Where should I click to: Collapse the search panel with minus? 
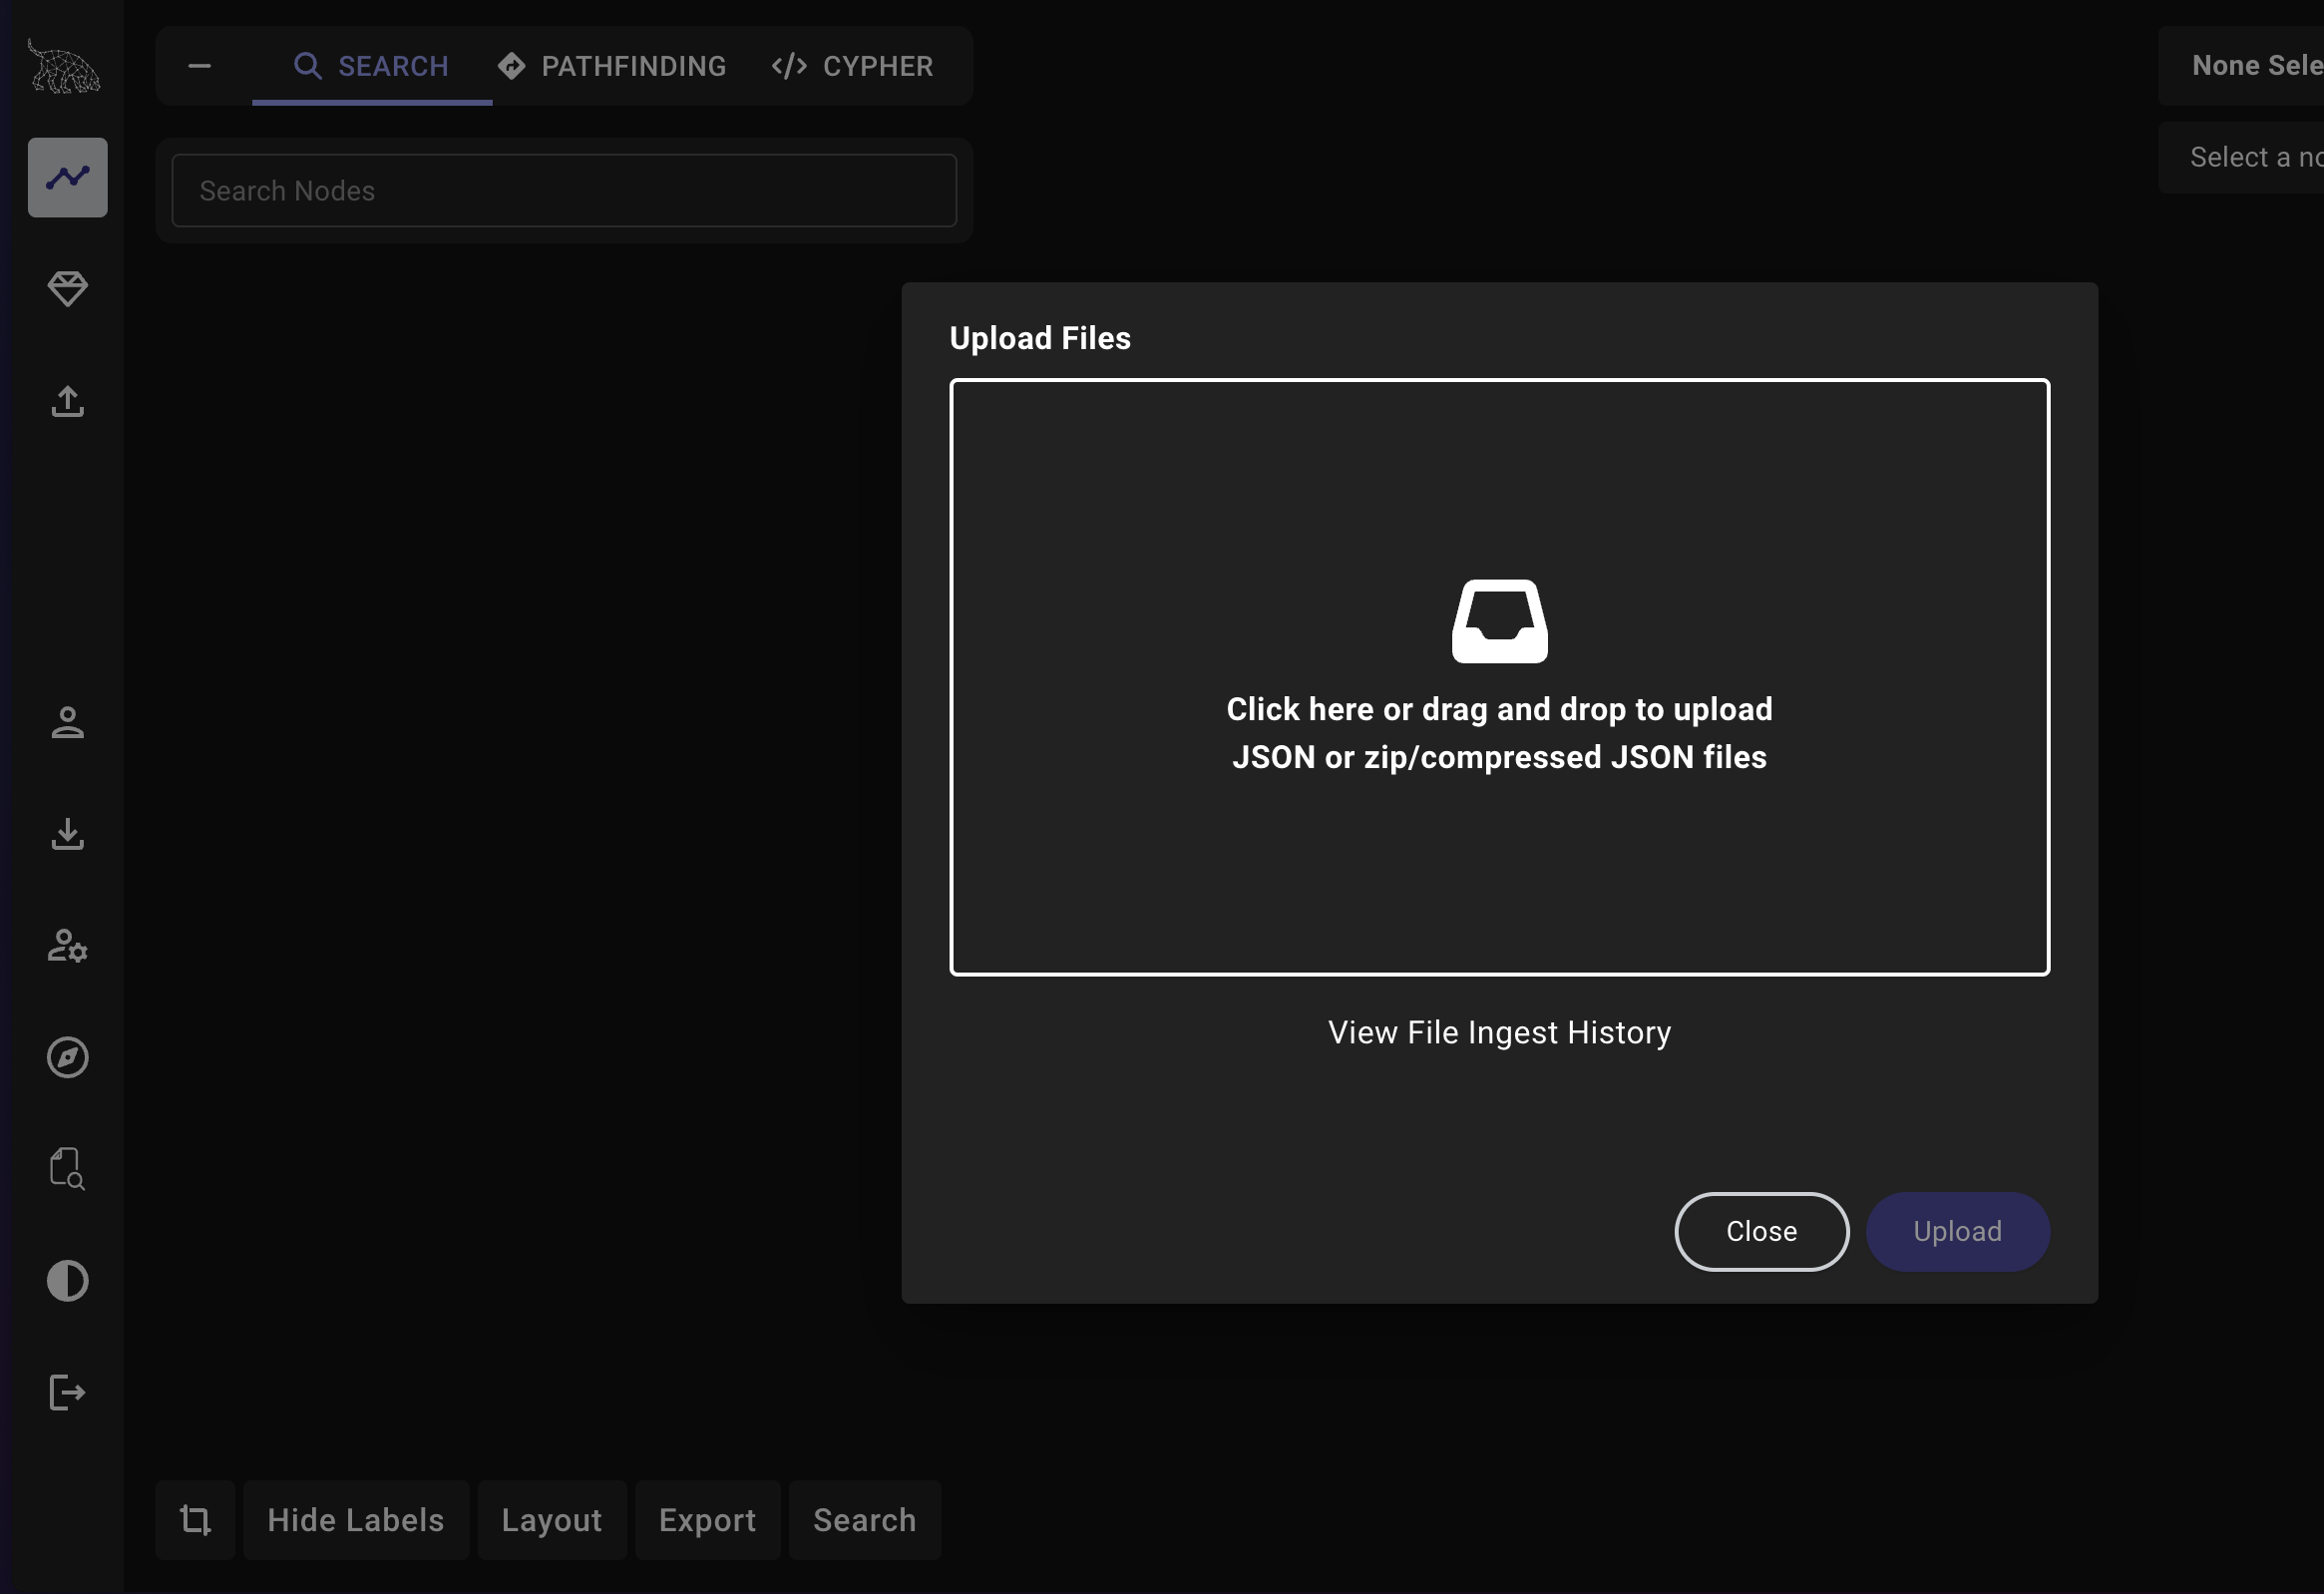[x=199, y=66]
